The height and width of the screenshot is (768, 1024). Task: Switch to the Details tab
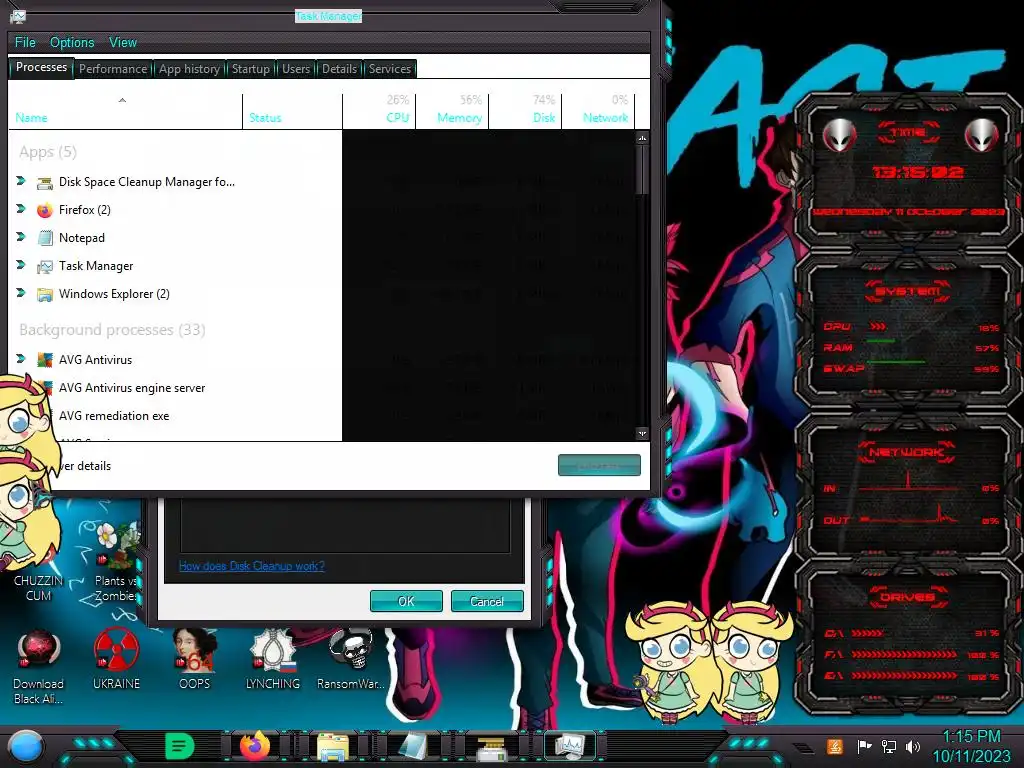tap(340, 69)
